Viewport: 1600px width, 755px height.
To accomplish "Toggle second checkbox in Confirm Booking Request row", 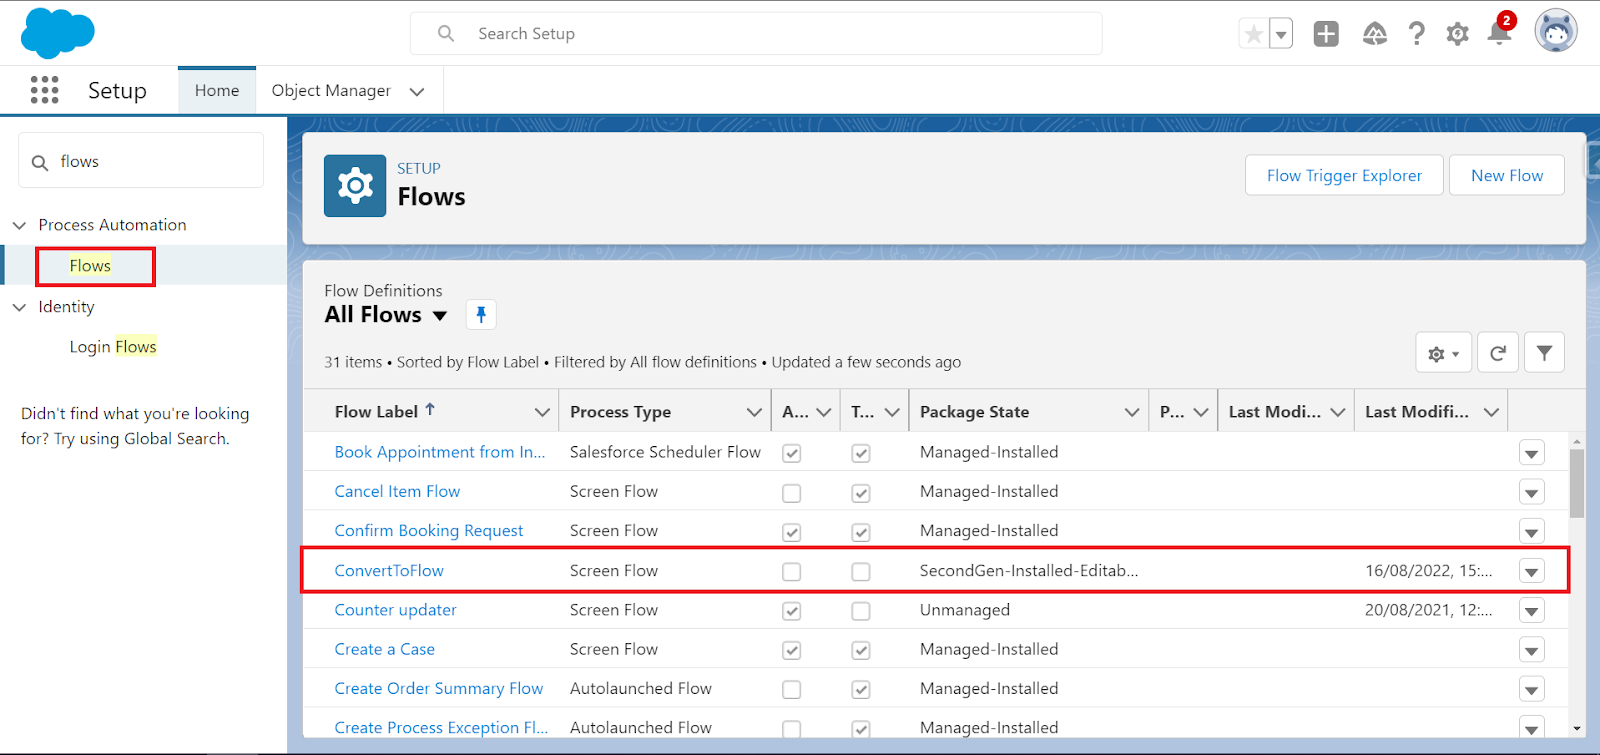I will [x=860, y=532].
